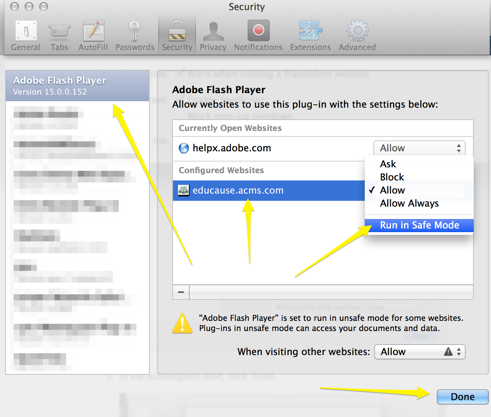Choose Block from the popup menu
This screenshot has height=417, width=491.
[x=419, y=177]
